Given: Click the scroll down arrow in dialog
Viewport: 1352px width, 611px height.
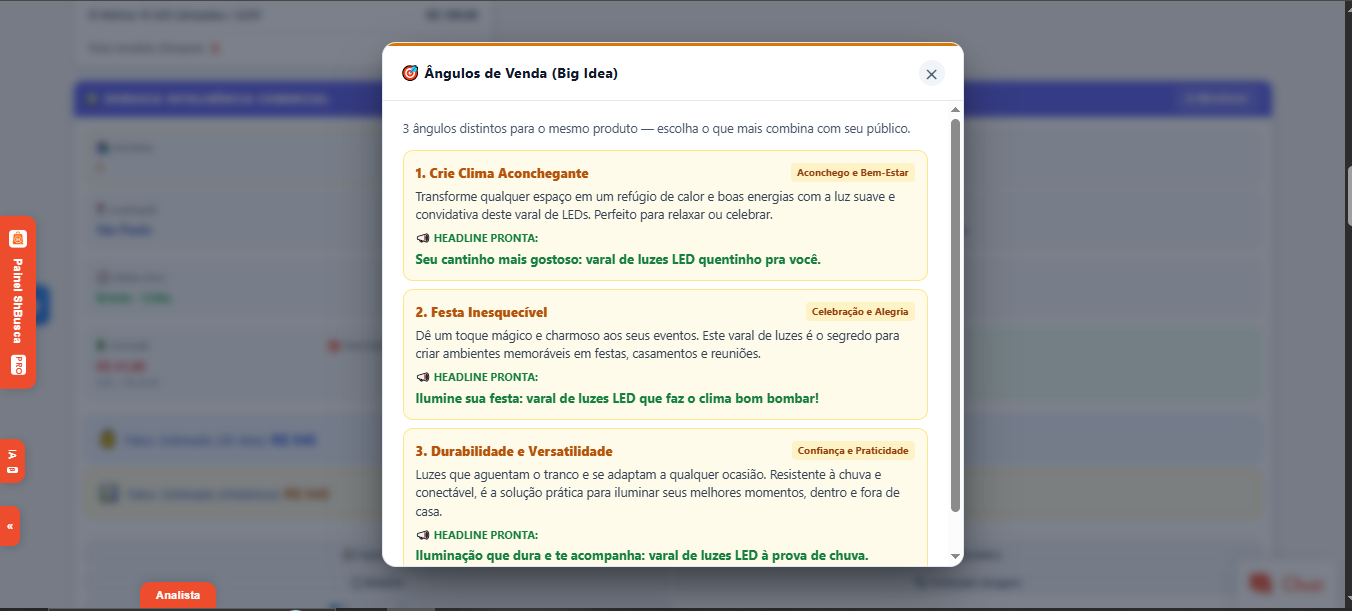Looking at the screenshot, I should click(955, 556).
